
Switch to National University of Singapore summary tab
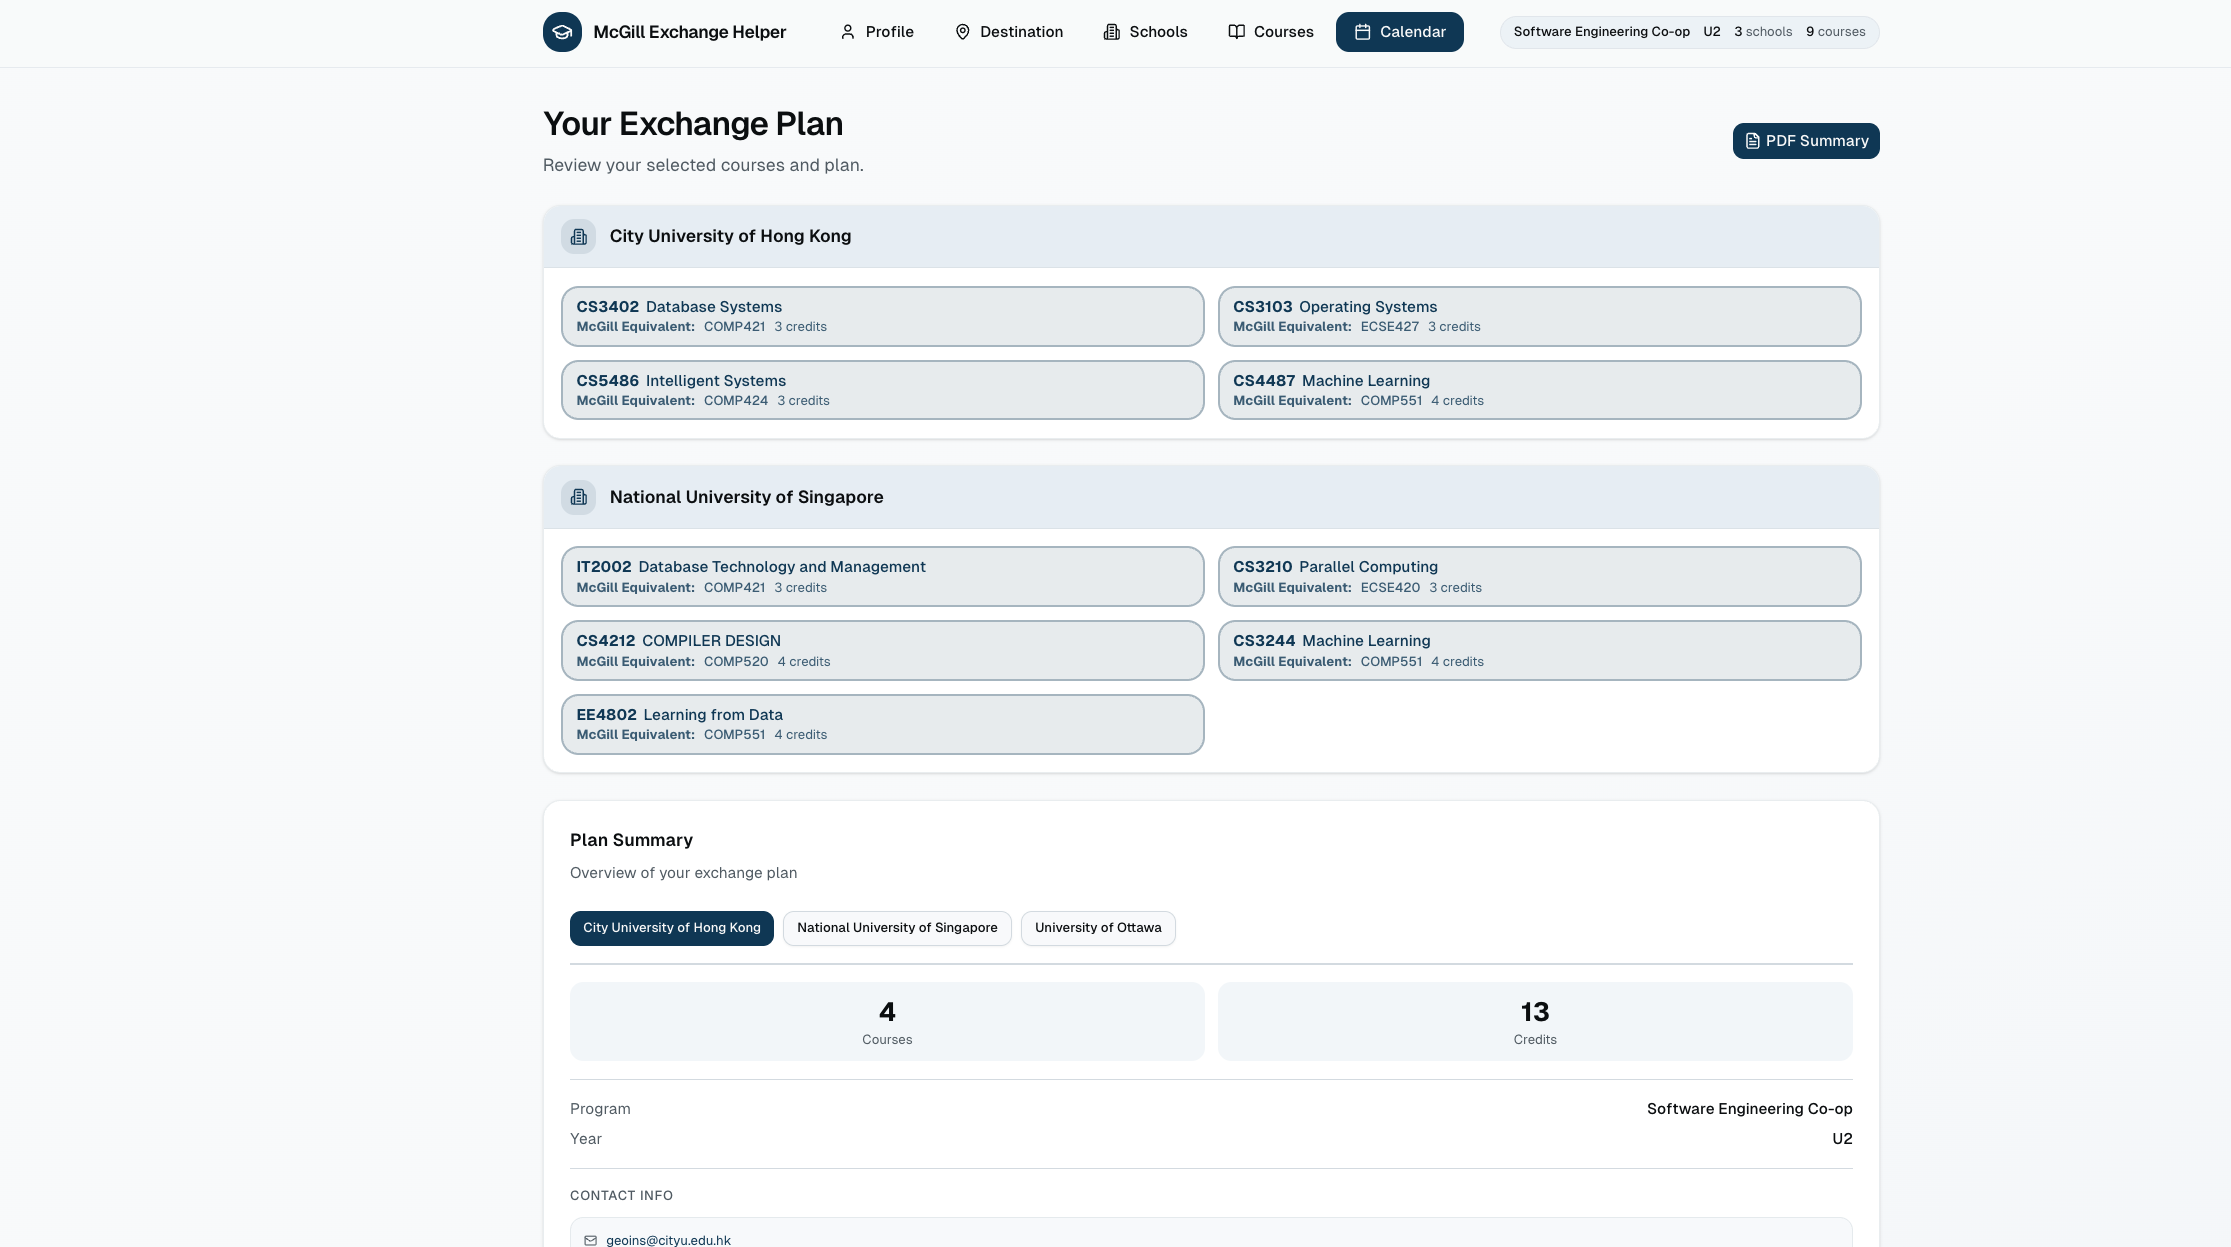point(896,928)
